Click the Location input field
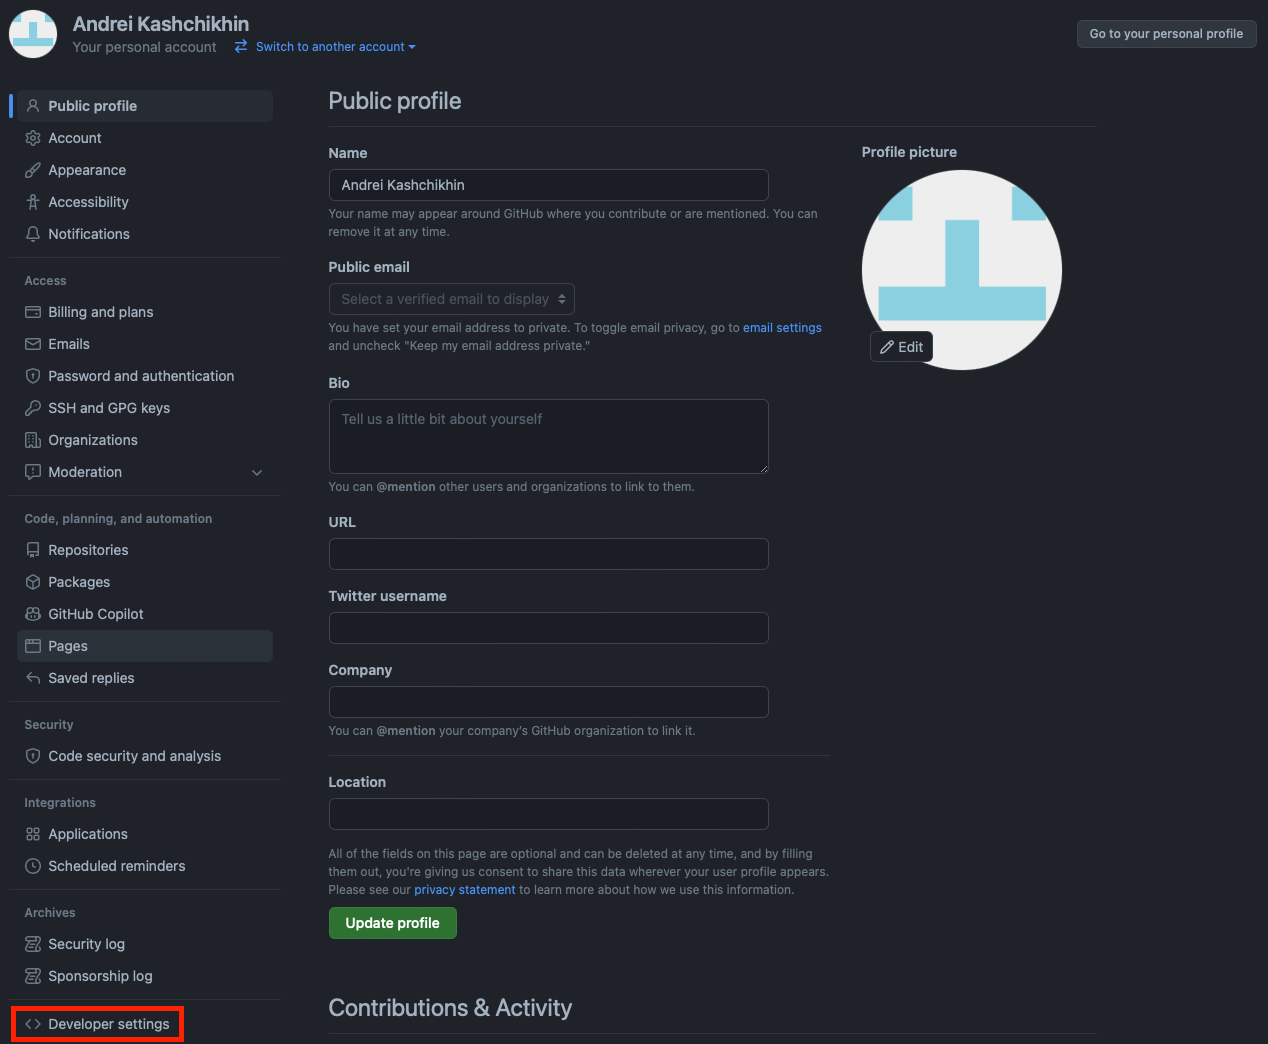The height and width of the screenshot is (1044, 1268). (549, 814)
